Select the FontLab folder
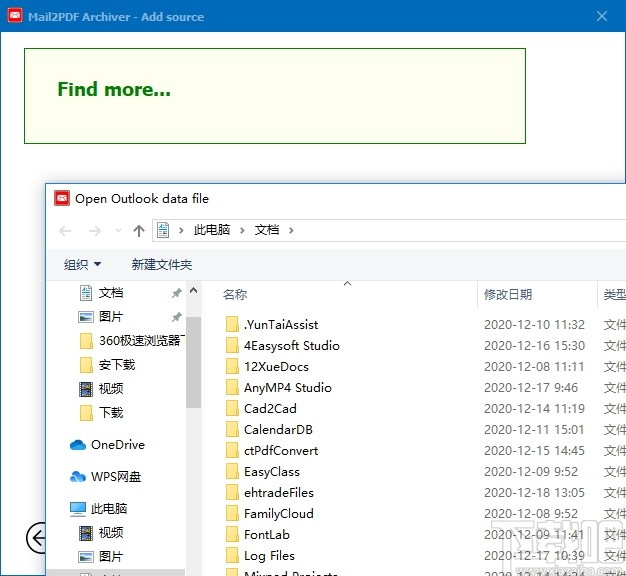Screen dimensions: 626x576 (267, 534)
